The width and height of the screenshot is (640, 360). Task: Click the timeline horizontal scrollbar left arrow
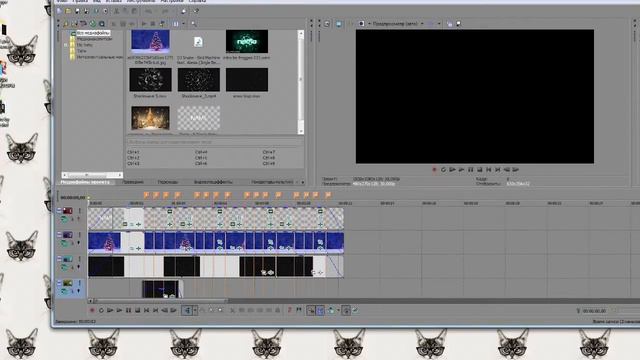(x=90, y=301)
